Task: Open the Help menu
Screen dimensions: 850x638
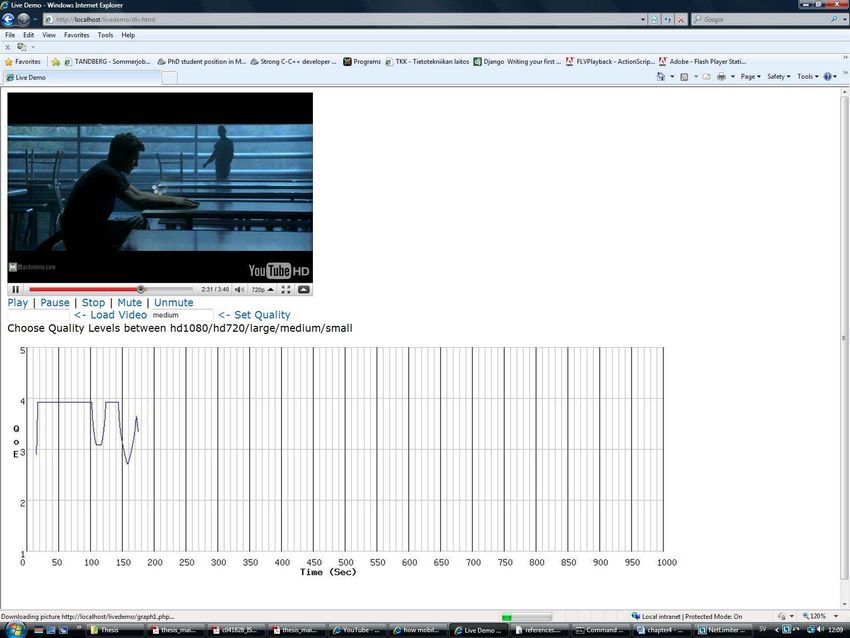Action: pos(128,35)
